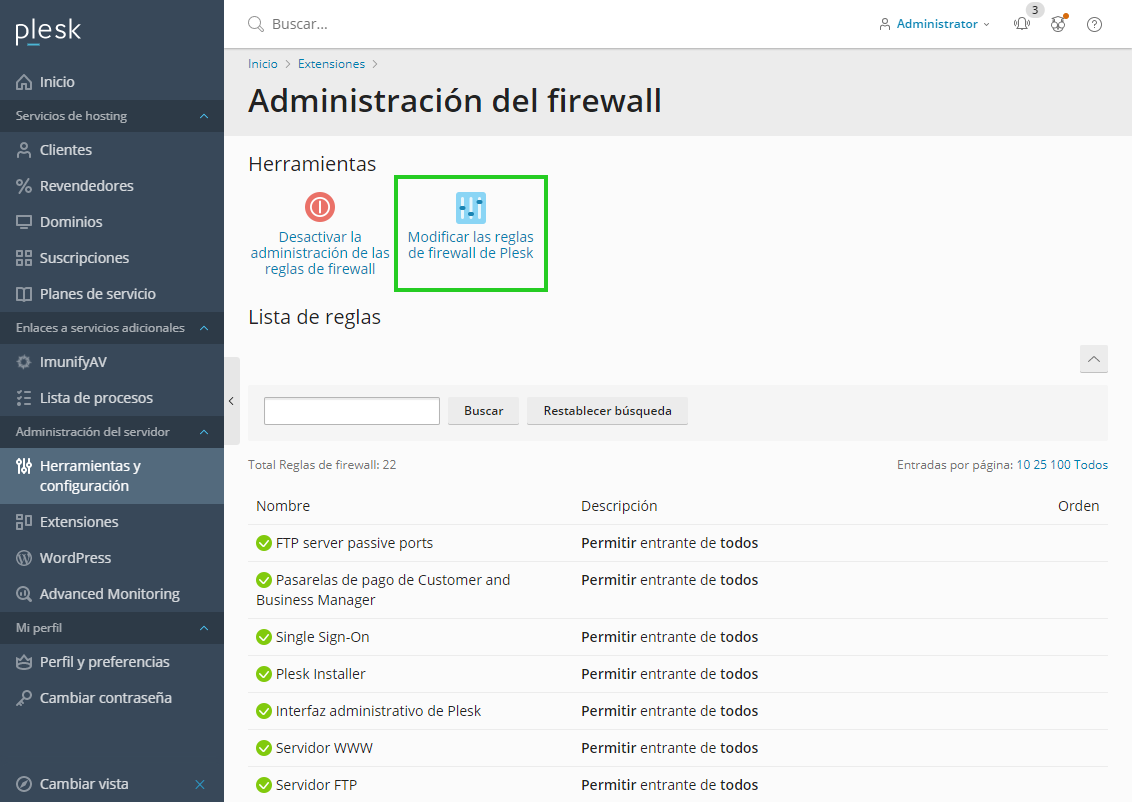Open the Administrator account dropdown
Image resolution: width=1132 pixels, height=802 pixels.
(x=934, y=25)
